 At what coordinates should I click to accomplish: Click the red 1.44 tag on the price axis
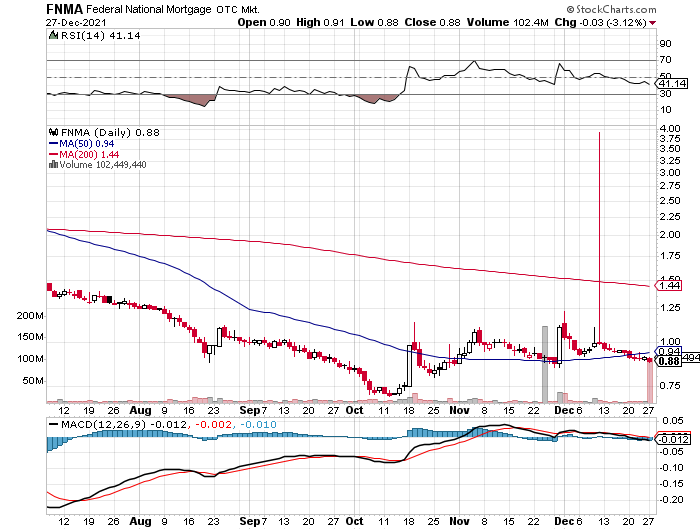(668, 285)
